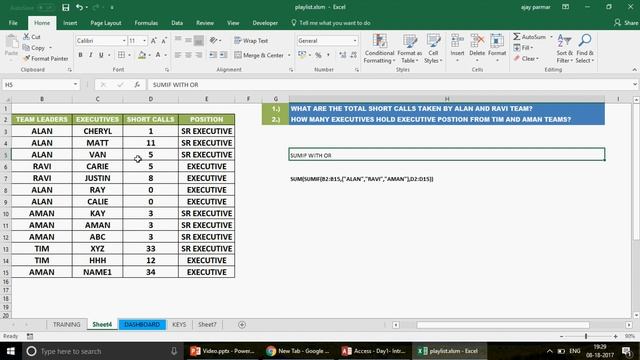Open the Calibri font name dropdown
The height and width of the screenshot is (360, 640).
point(124,41)
